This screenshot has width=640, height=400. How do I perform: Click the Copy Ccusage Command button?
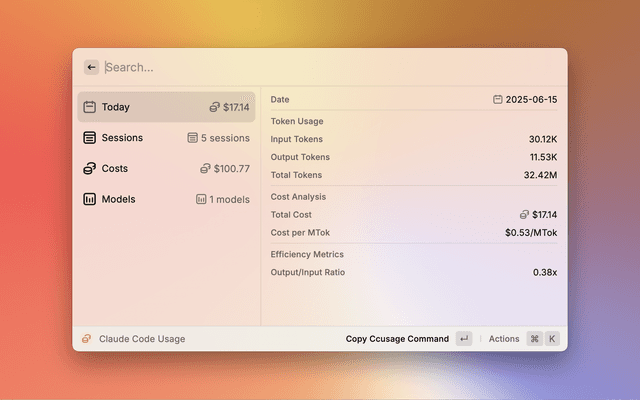coord(397,339)
